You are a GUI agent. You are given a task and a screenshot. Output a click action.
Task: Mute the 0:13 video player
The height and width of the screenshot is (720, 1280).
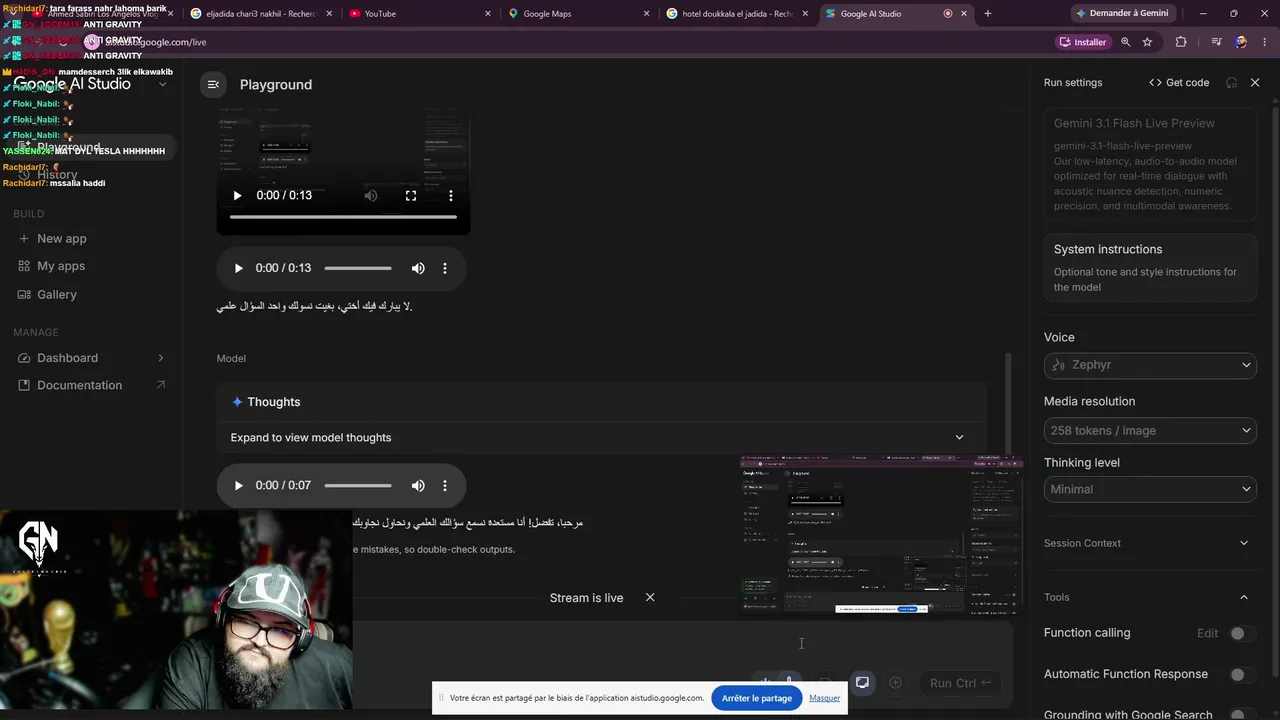click(371, 196)
